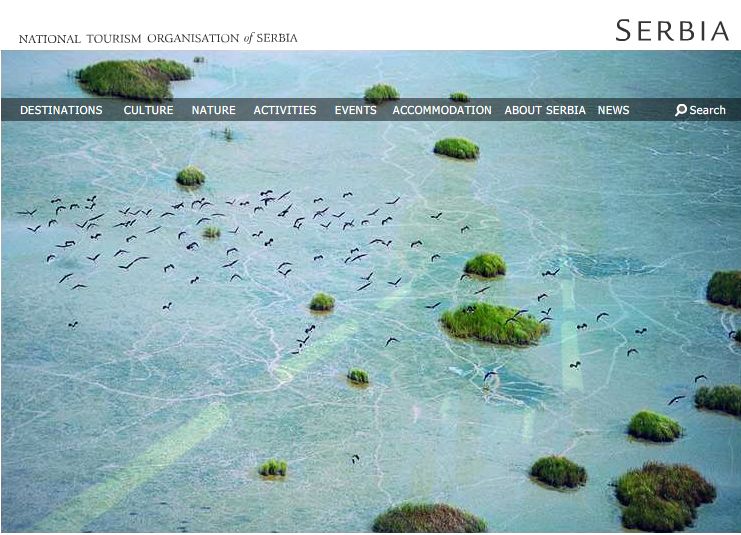Viewport: 741px width, 535px height.
Task: Open the Destinations menu
Action: pos(61,110)
